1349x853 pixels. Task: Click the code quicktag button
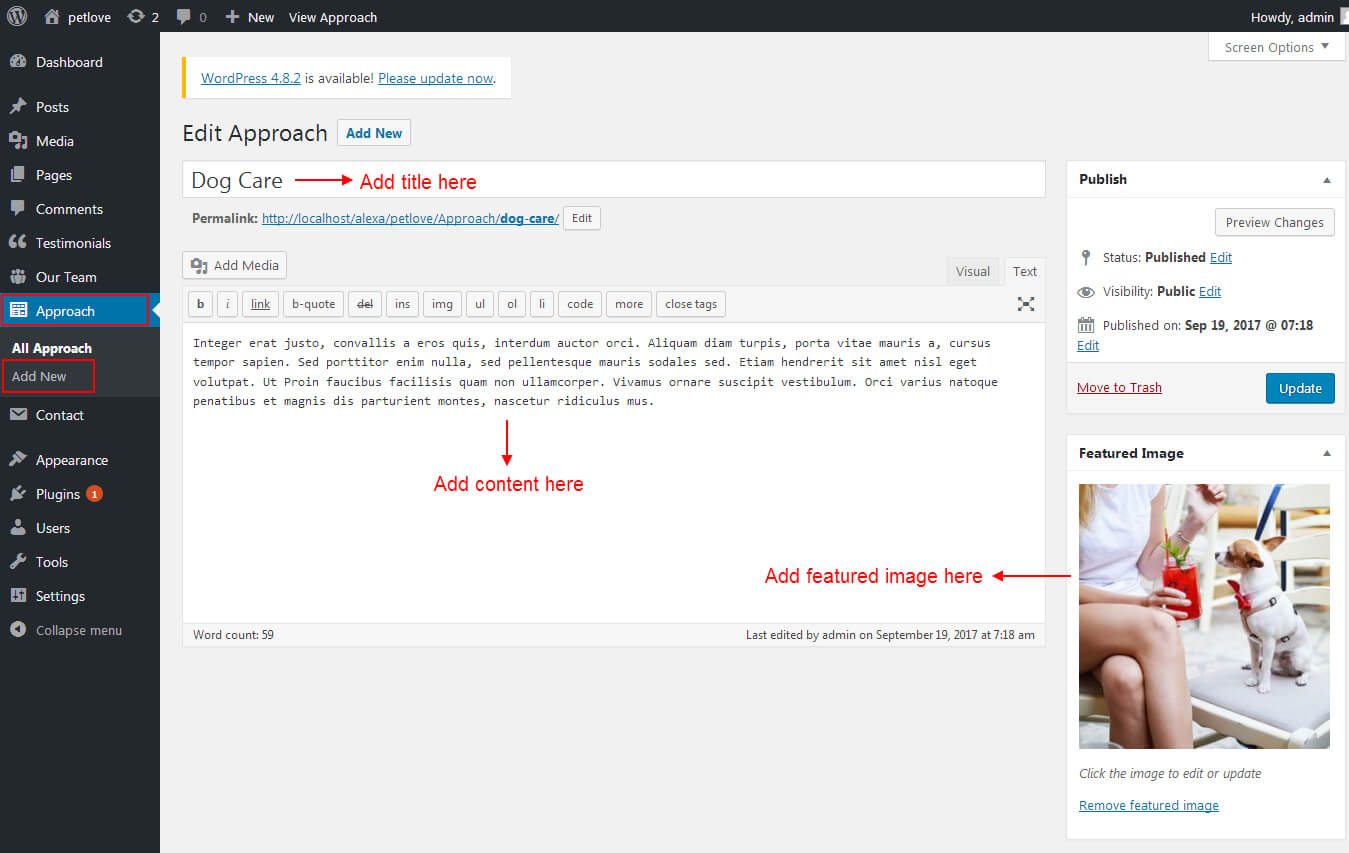click(580, 304)
